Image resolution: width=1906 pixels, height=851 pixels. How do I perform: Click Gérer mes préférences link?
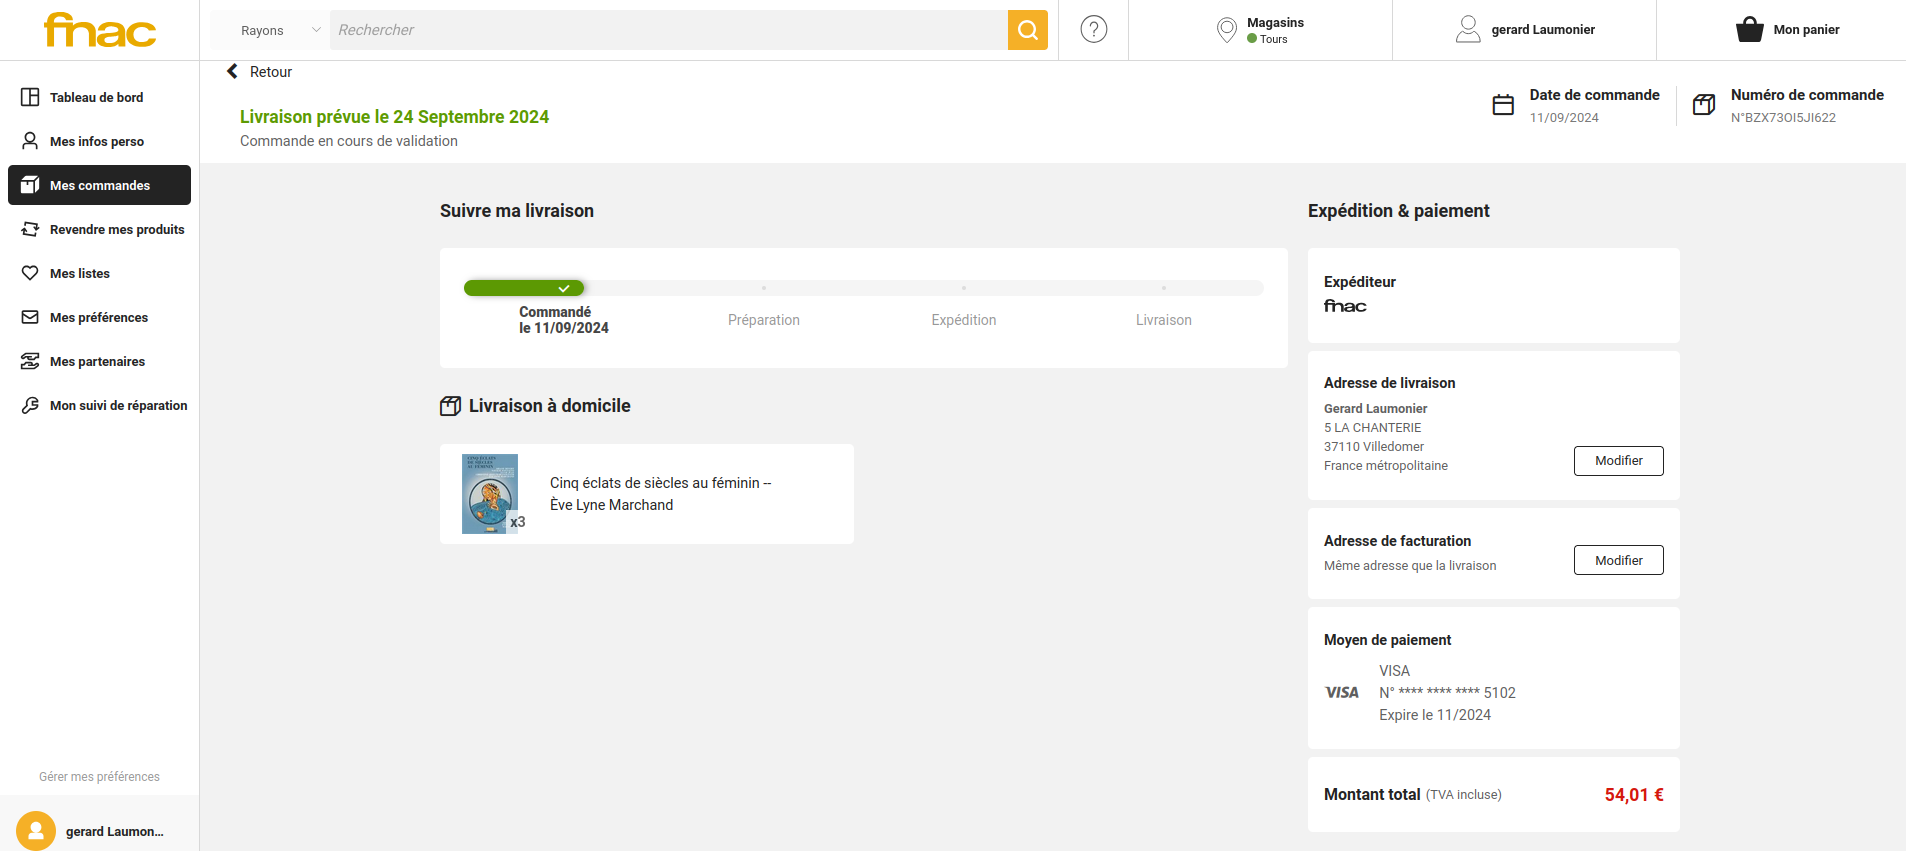[x=99, y=777]
